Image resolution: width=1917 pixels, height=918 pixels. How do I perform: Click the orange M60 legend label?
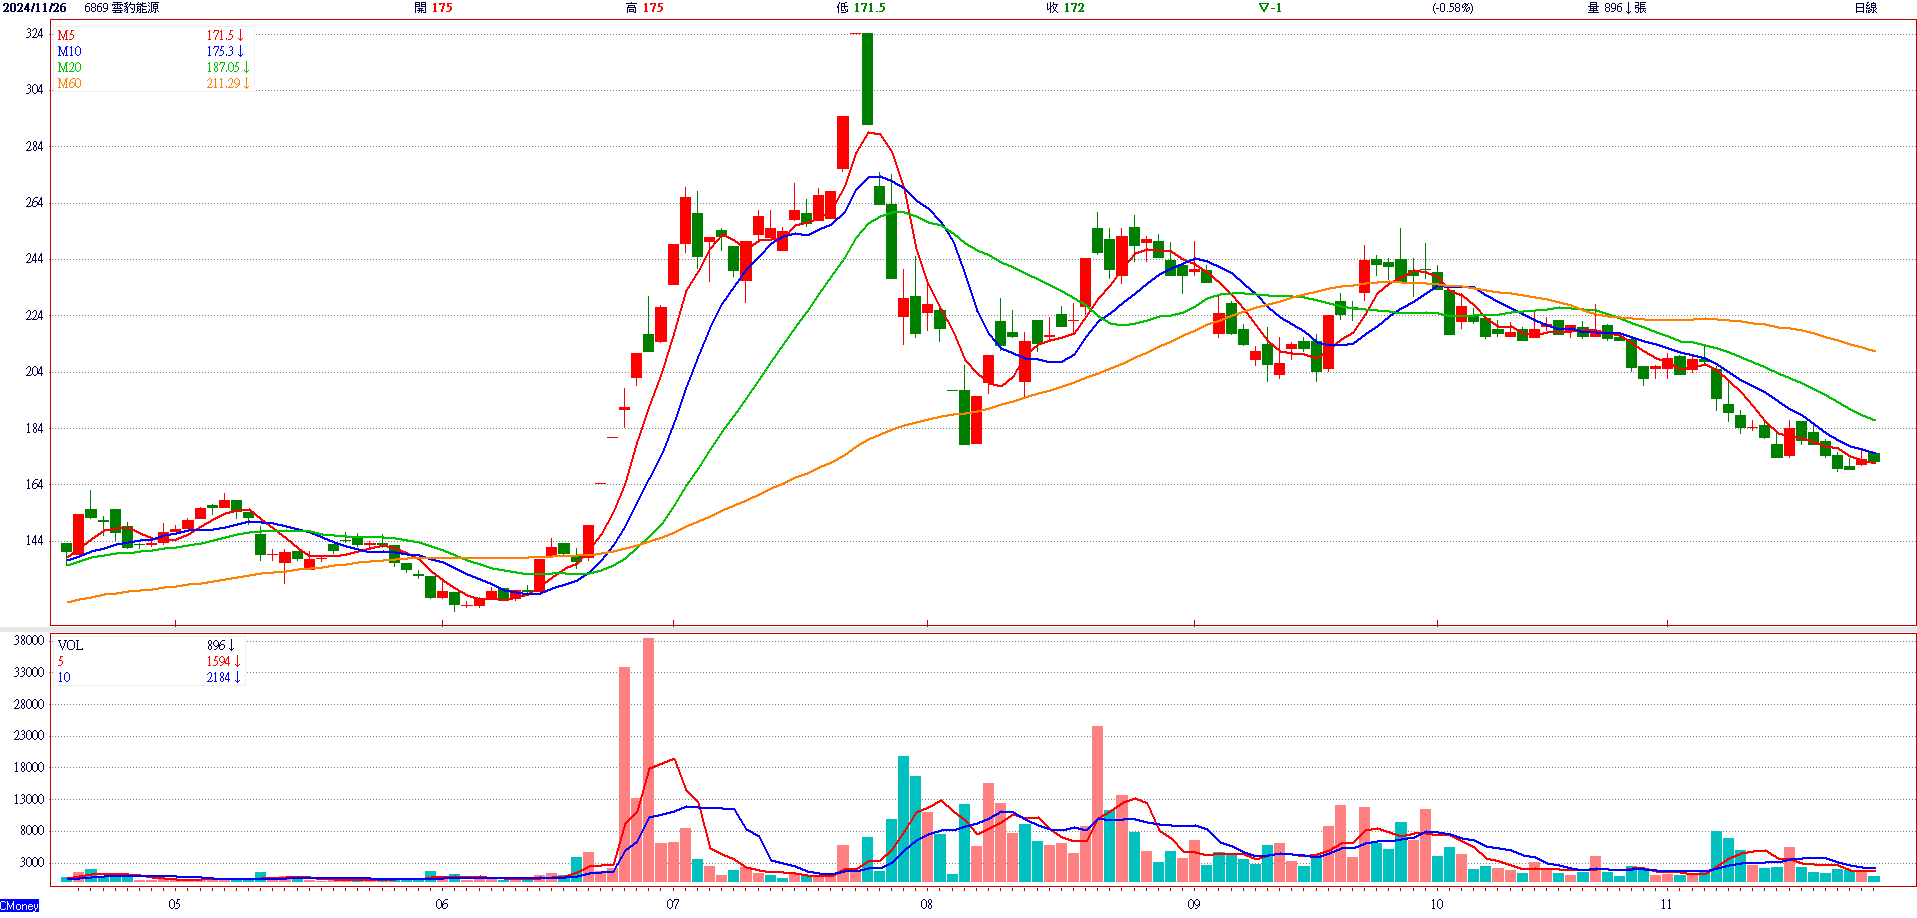69,83
